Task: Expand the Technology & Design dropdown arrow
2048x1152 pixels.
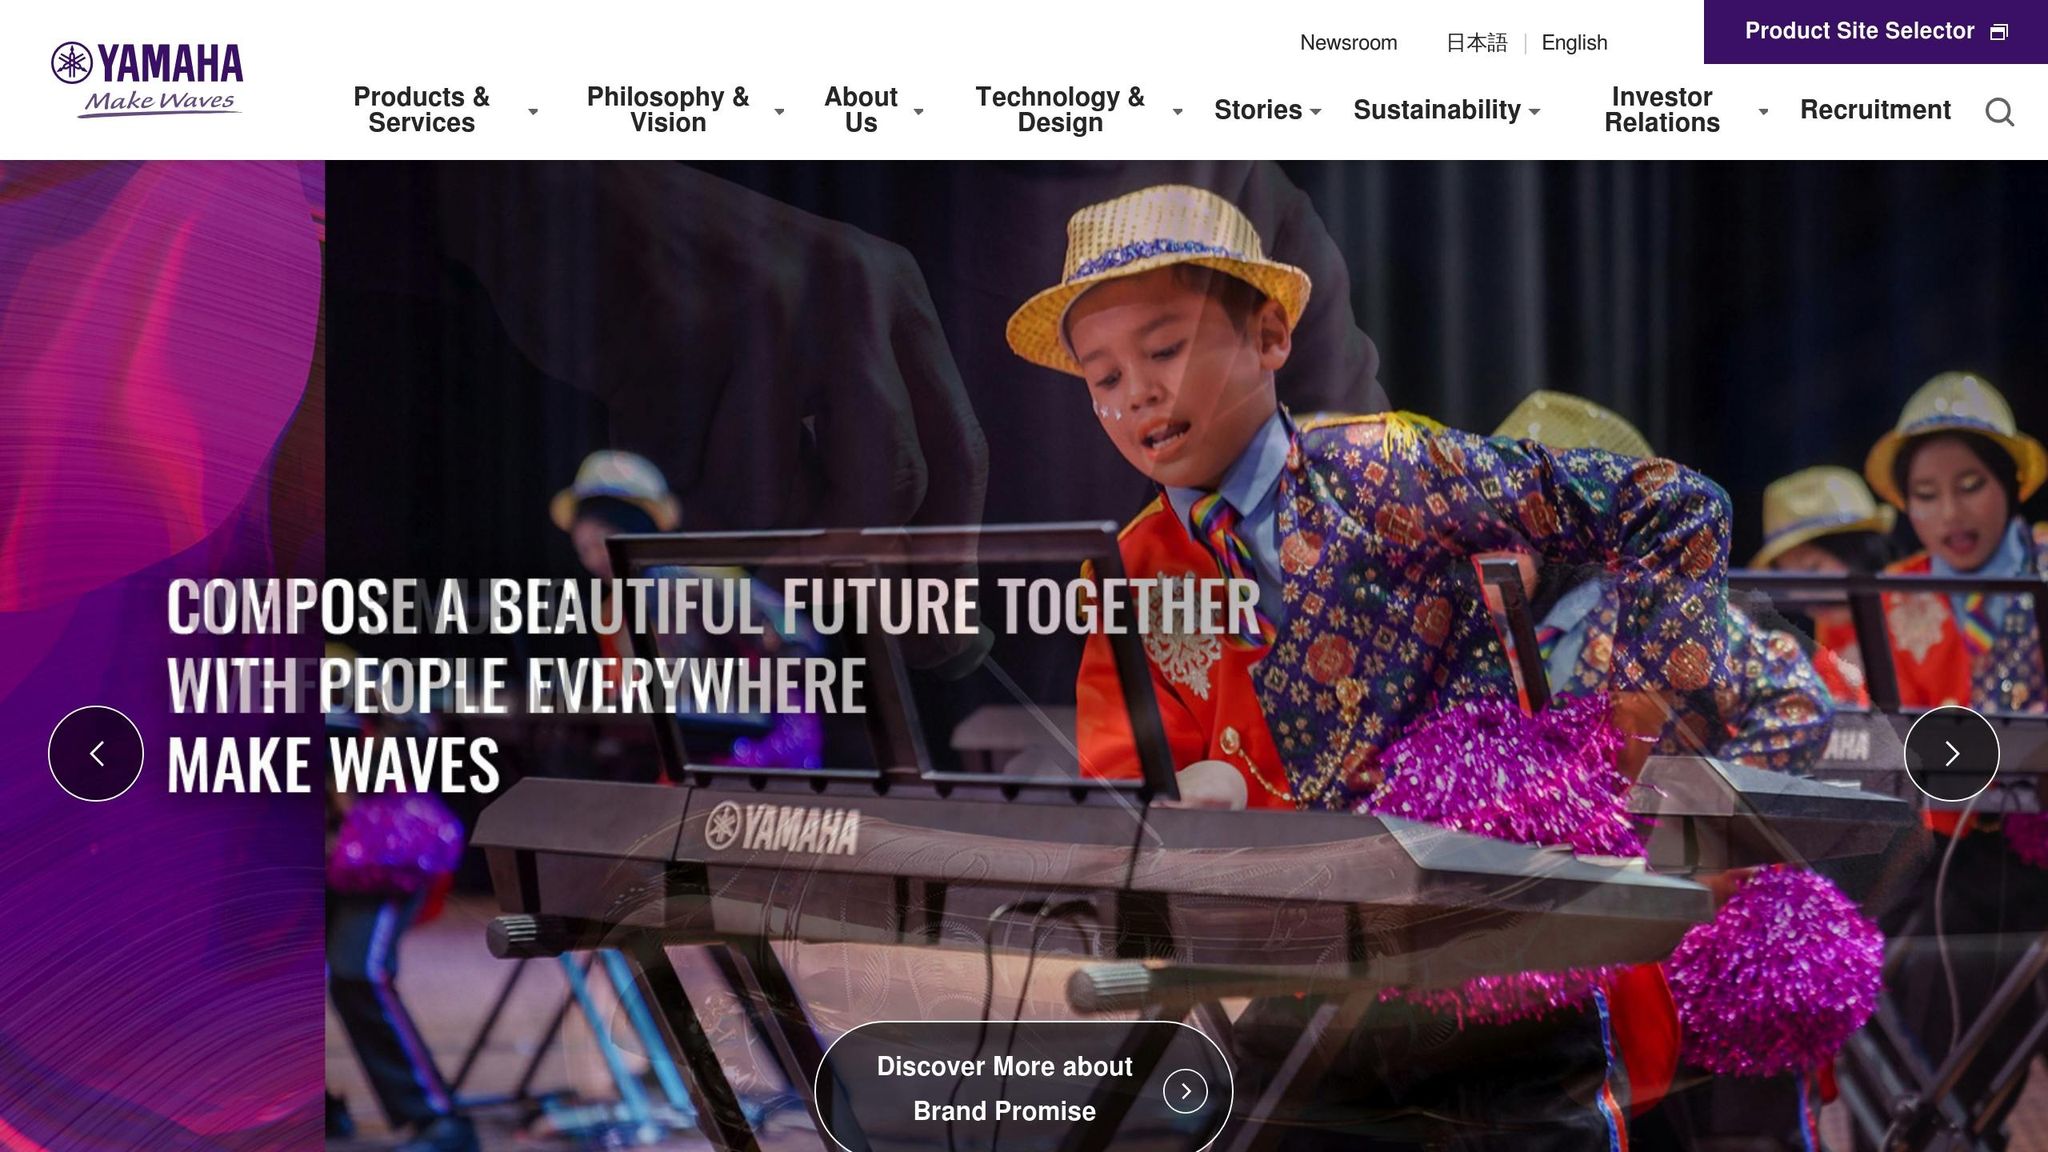Action: tap(1177, 111)
